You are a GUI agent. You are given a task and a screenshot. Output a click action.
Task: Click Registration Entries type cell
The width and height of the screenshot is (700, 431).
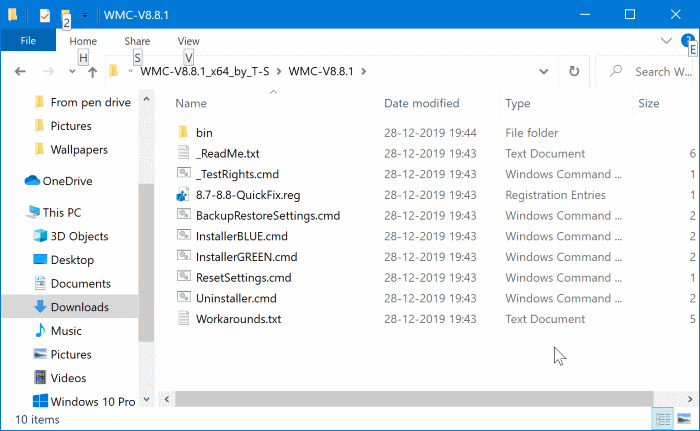coord(555,195)
